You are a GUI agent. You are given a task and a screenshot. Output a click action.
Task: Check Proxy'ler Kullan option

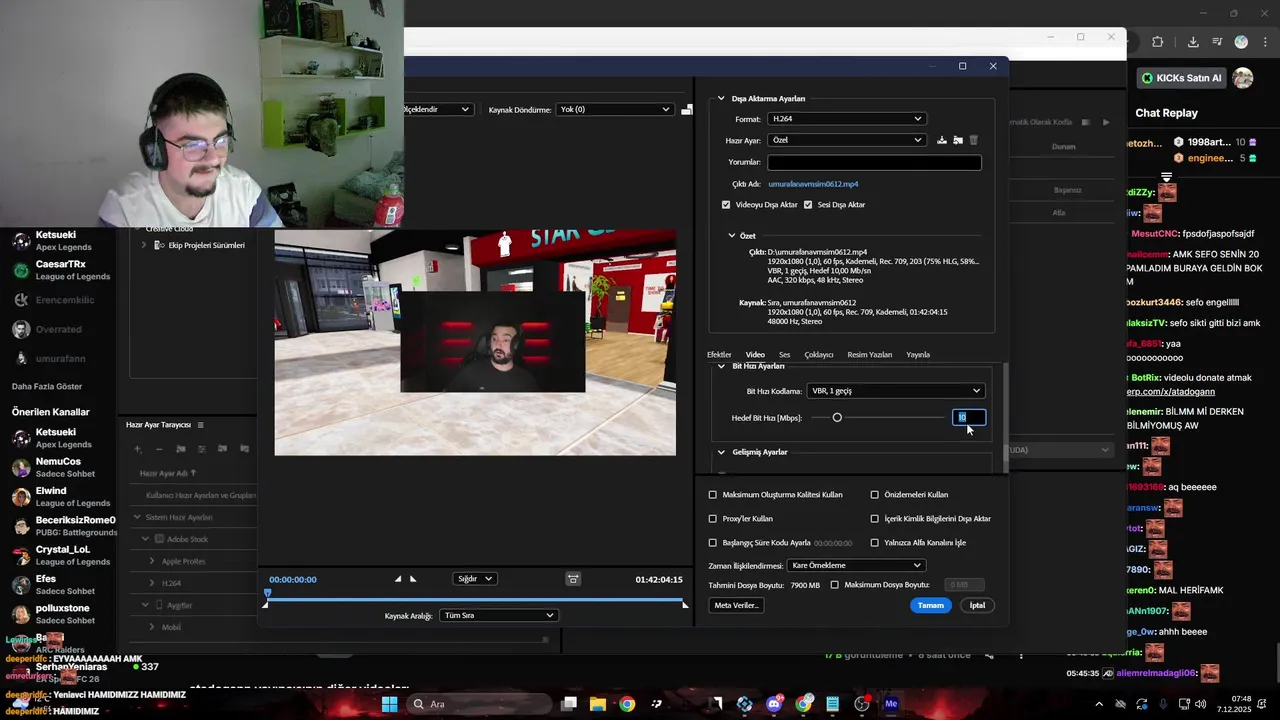coord(713,519)
